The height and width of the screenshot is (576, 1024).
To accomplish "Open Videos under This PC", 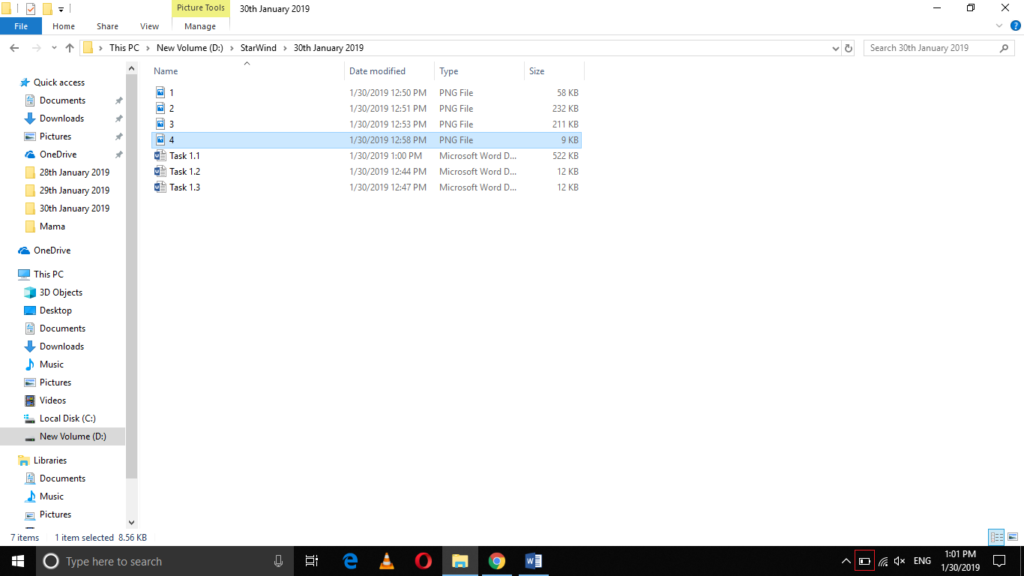I will point(52,400).
